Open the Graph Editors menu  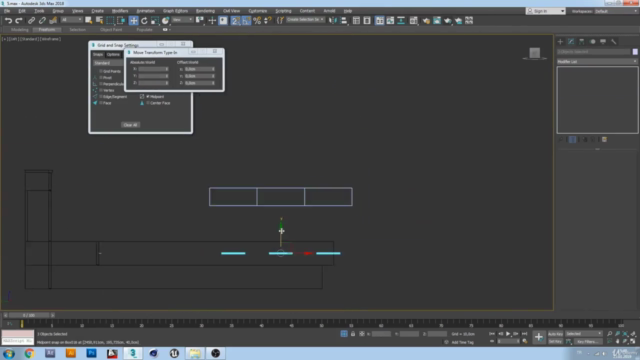(176, 11)
